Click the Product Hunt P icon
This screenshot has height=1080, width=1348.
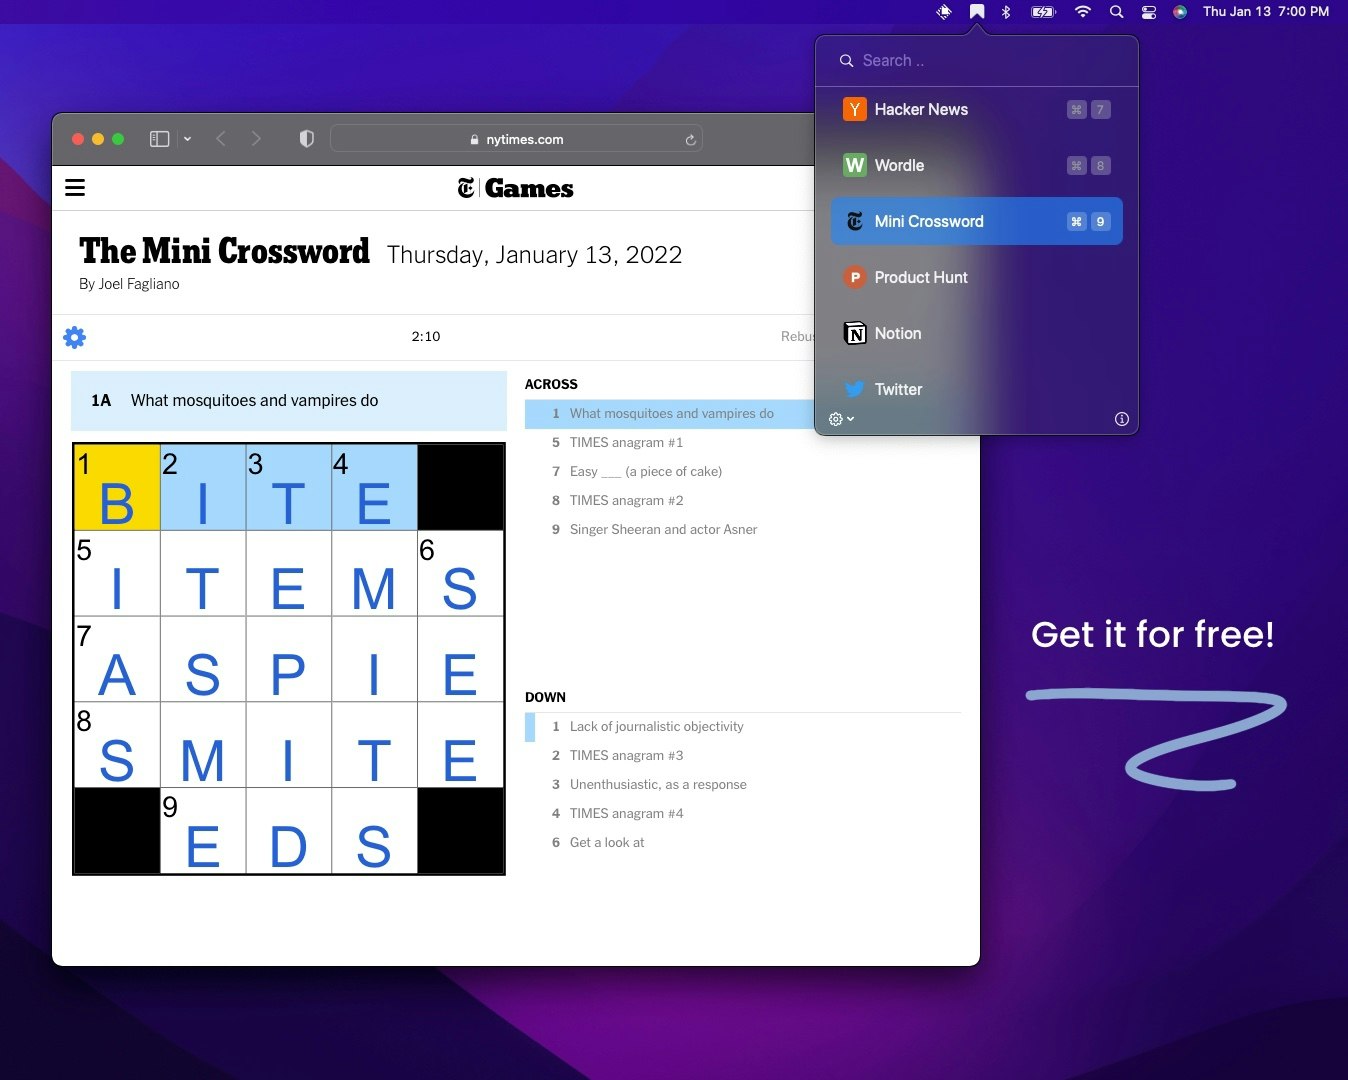pos(854,277)
